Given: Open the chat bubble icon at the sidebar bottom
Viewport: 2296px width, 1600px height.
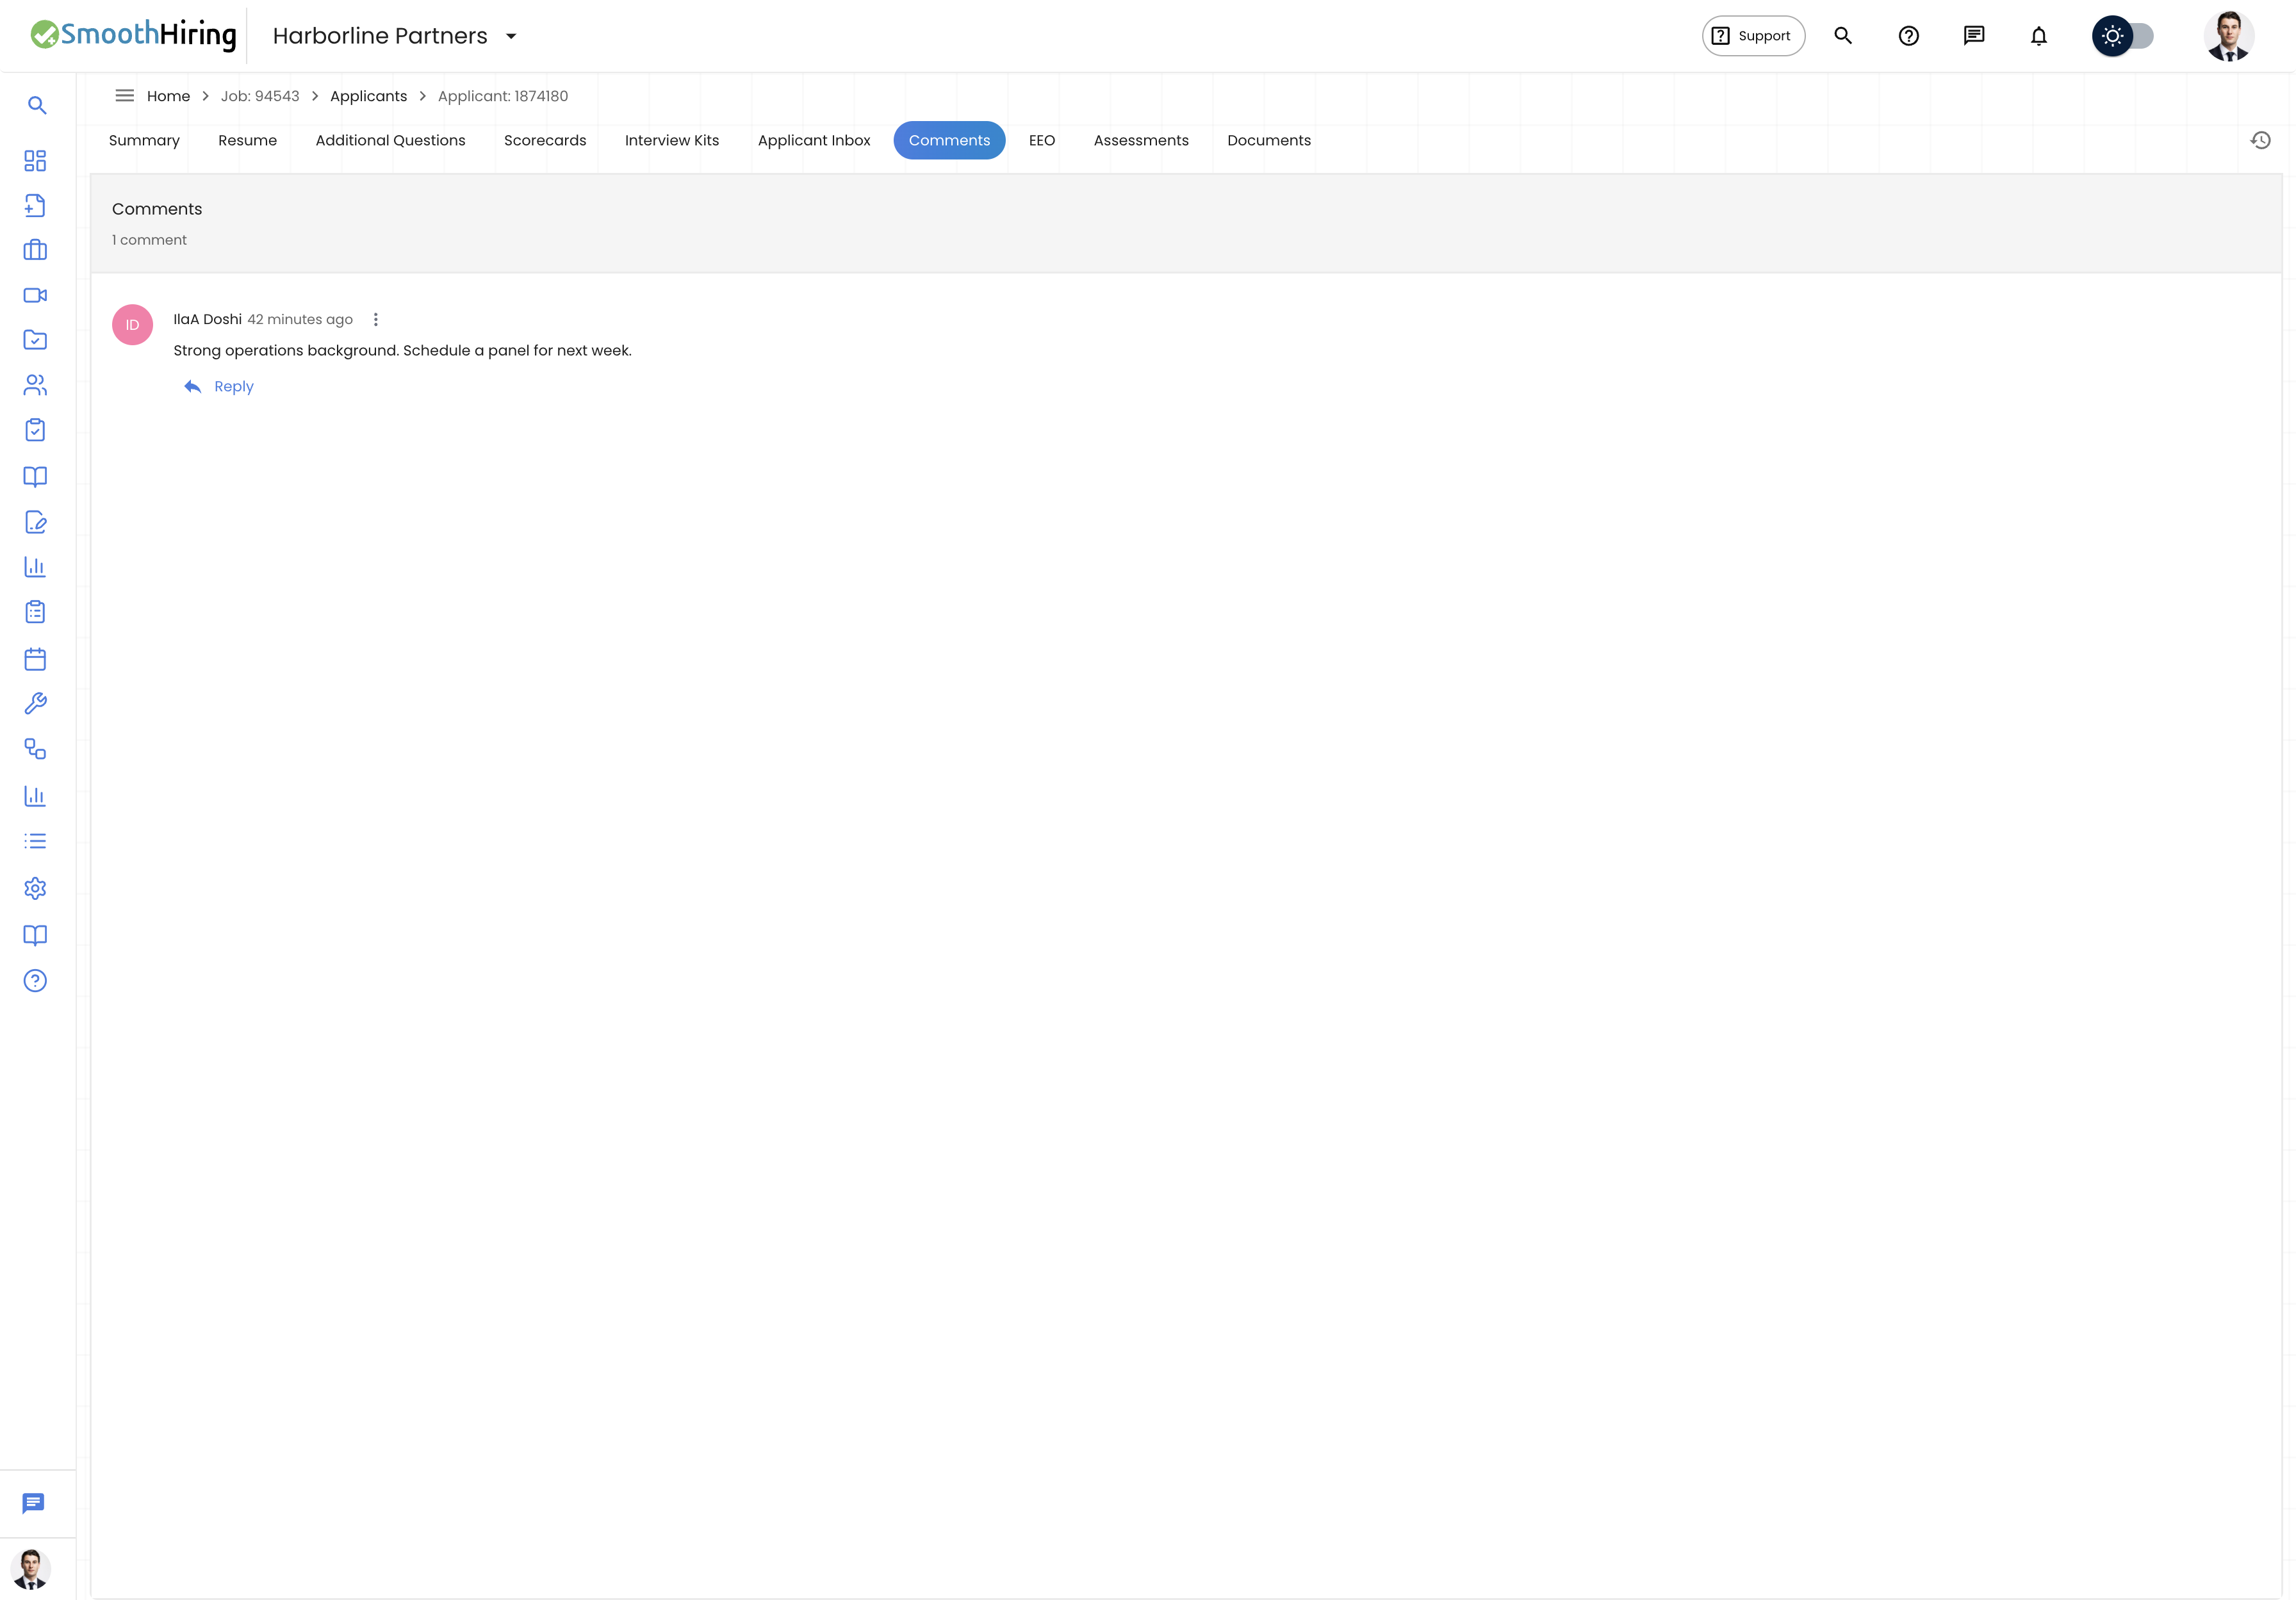Looking at the screenshot, I should coord(33,1503).
